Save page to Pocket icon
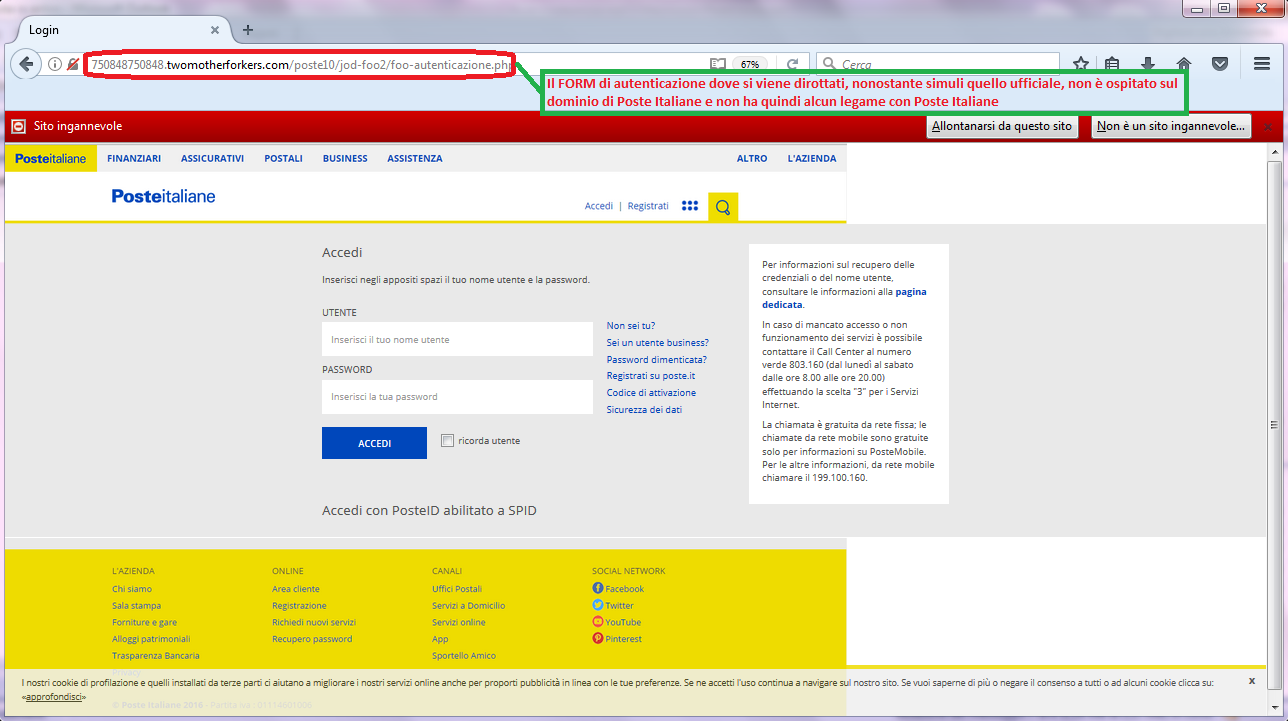This screenshot has width=1288, height=721. click(1220, 64)
